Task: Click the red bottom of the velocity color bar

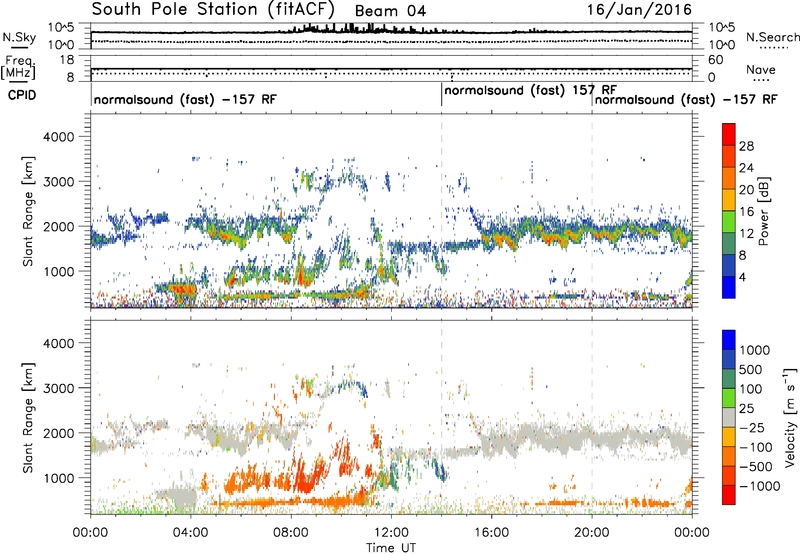Action: tap(729, 495)
